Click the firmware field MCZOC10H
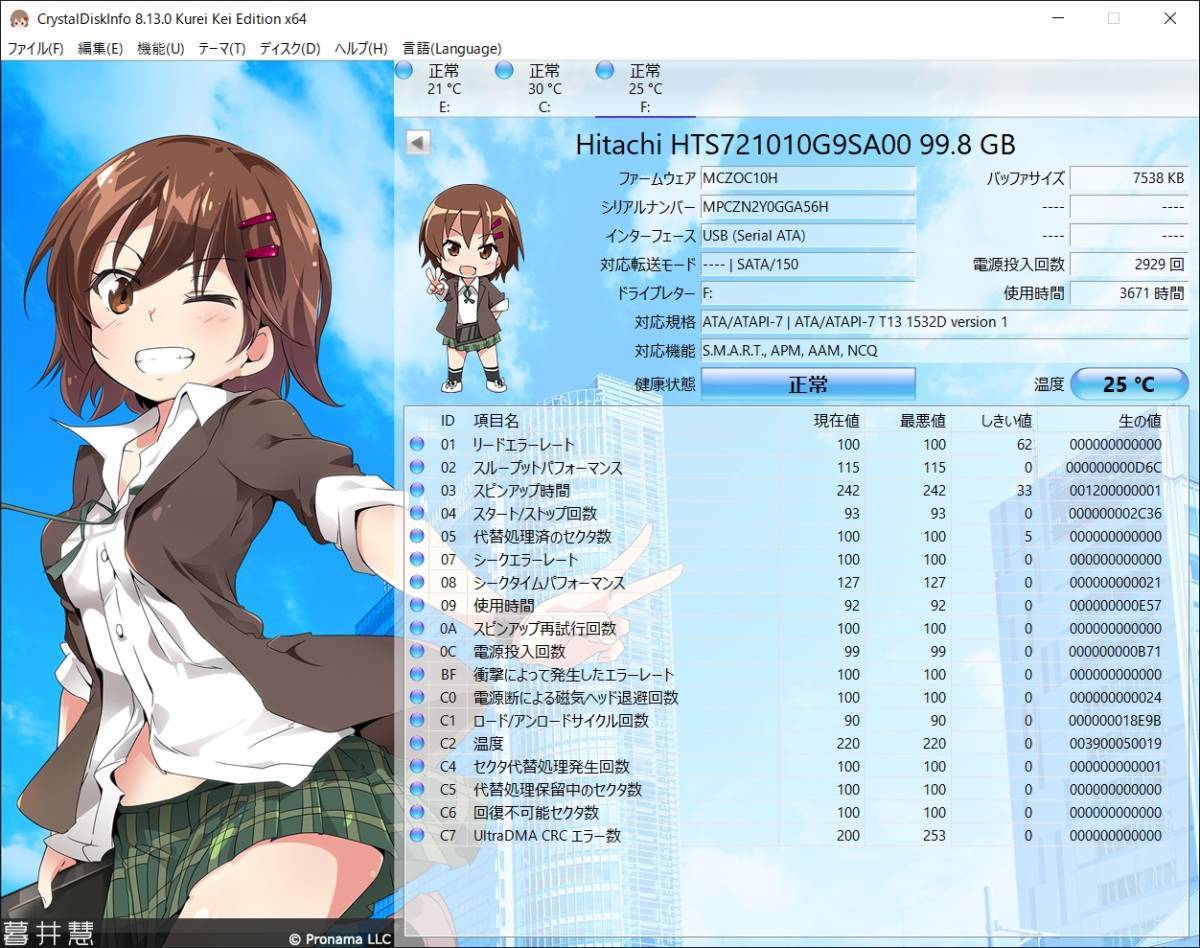This screenshot has width=1200, height=948. pyautogui.click(x=808, y=178)
